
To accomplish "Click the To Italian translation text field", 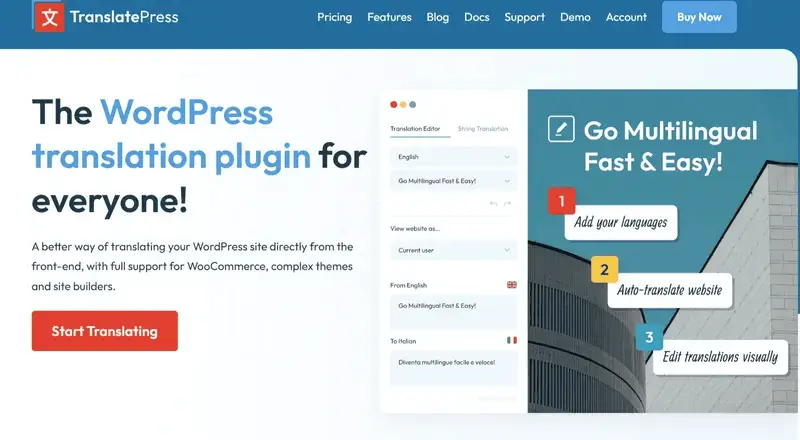I will [454, 369].
